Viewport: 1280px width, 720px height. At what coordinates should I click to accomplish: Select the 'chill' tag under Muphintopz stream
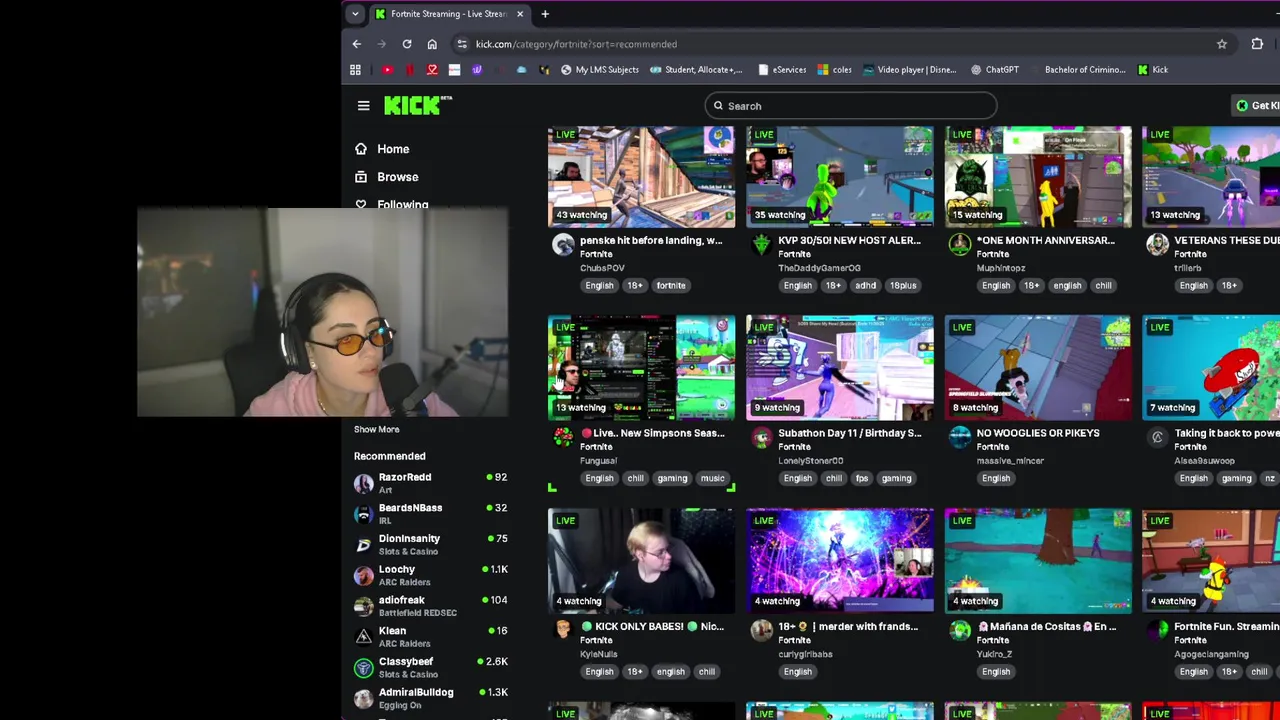[x=1103, y=286]
